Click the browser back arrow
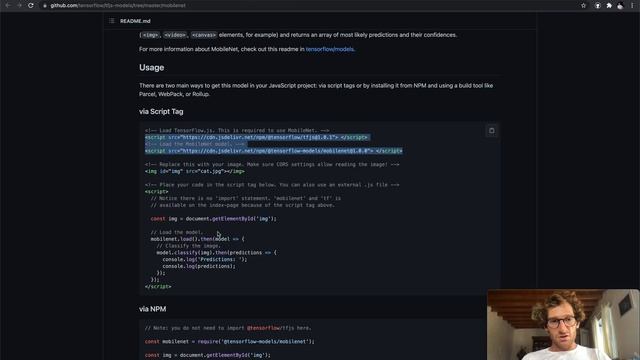 tap(8, 5)
